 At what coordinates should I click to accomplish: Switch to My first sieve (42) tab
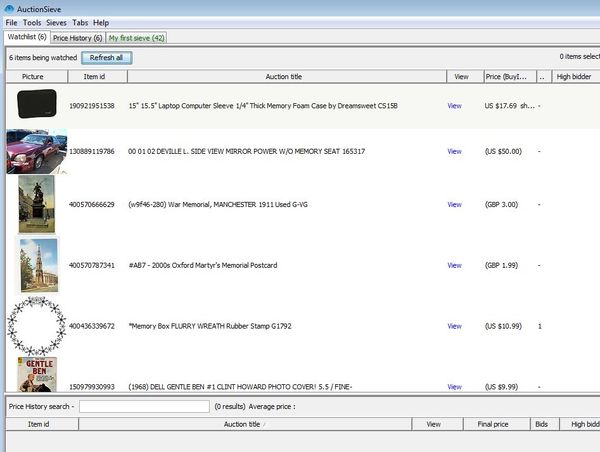click(x=137, y=38)
